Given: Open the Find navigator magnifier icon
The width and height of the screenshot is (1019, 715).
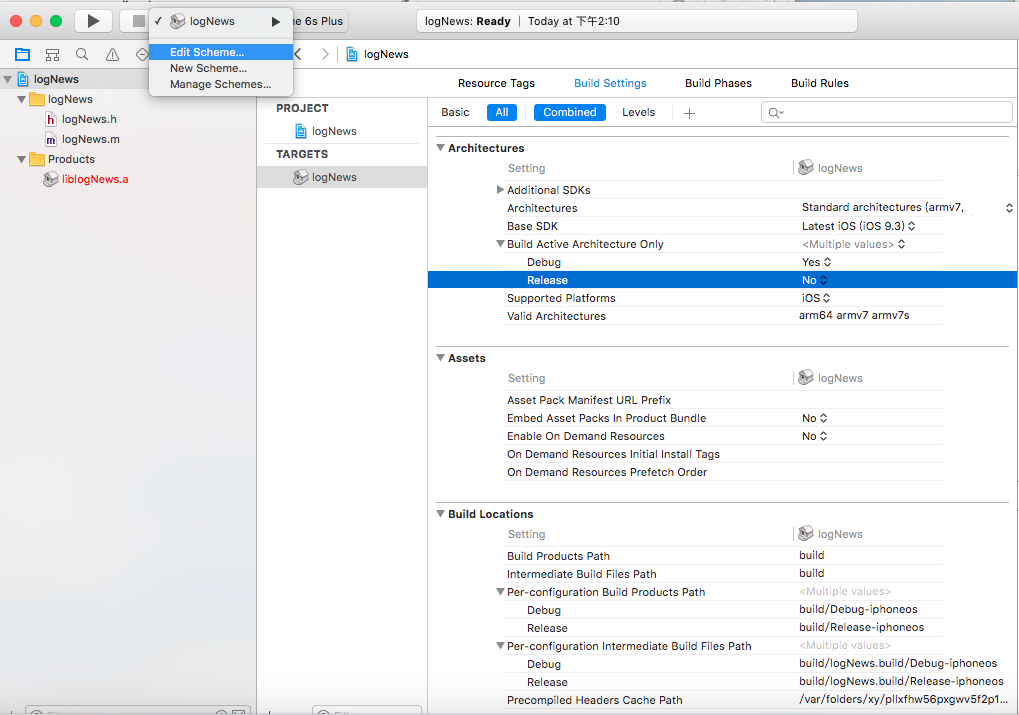Looking at the screenshot, I should click(82, 55).
